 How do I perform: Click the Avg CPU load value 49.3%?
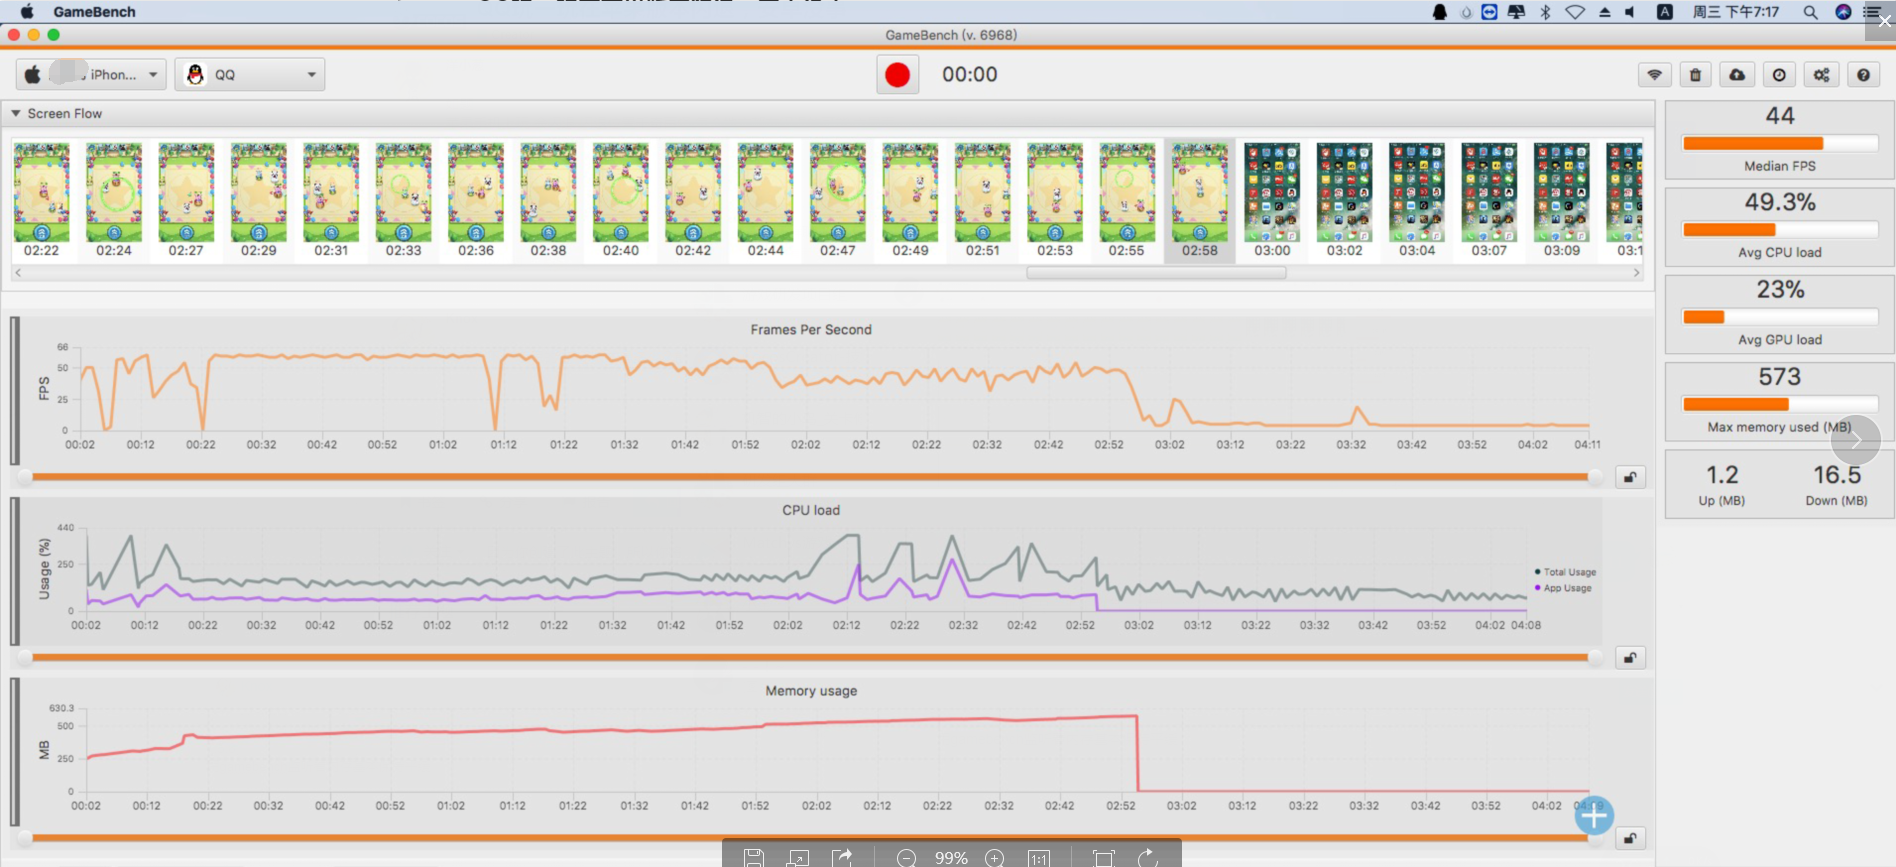1780,203
